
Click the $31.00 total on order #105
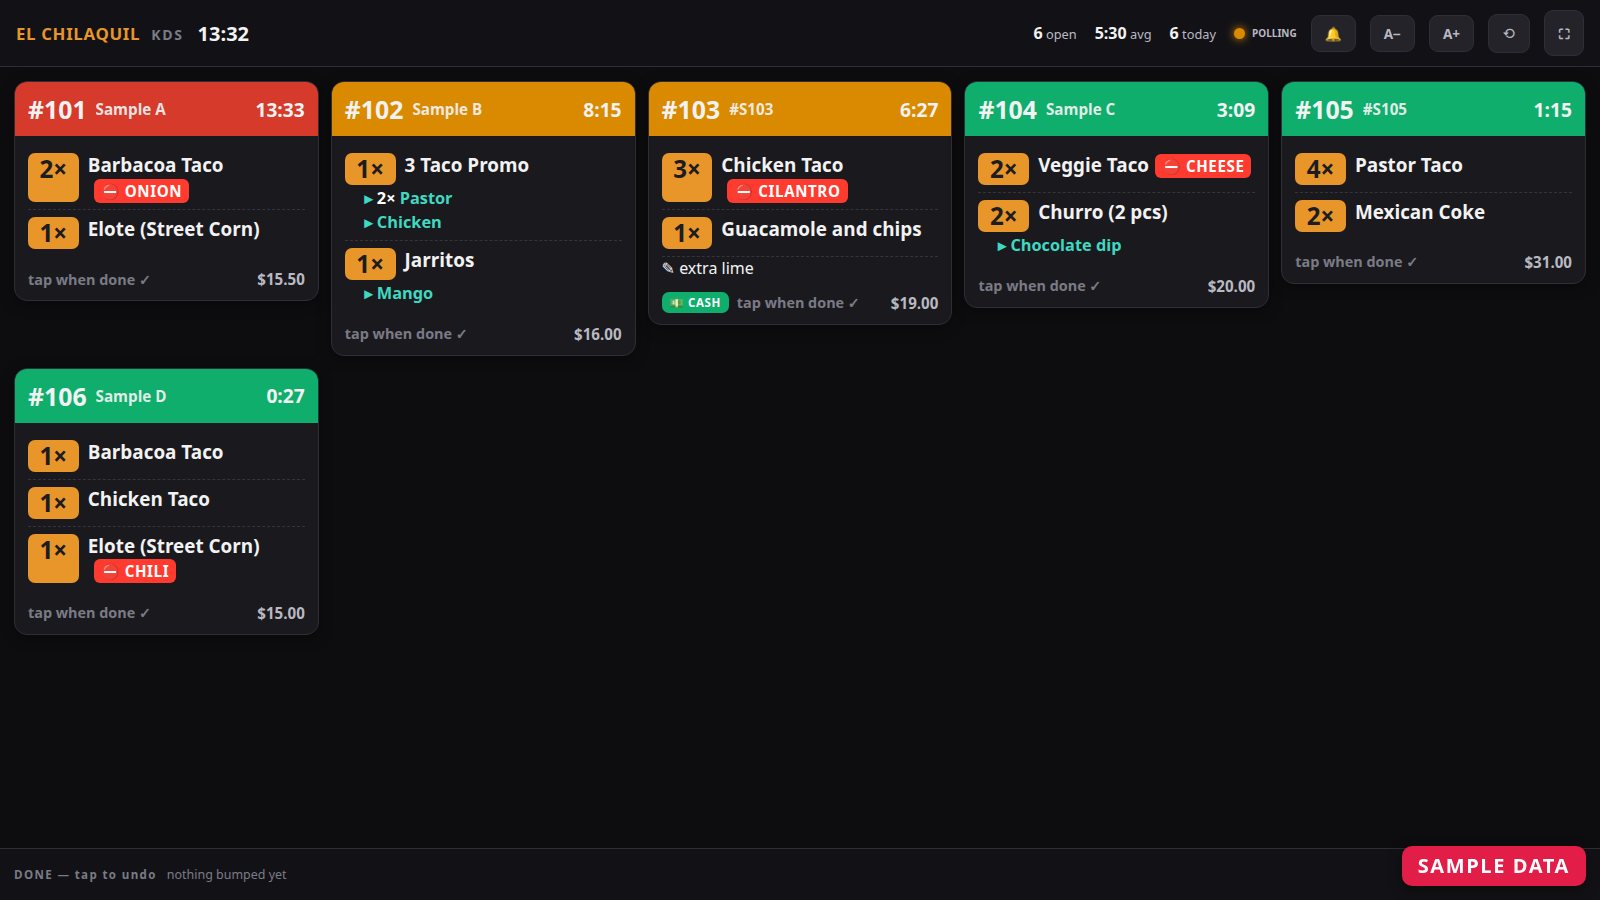(x=1547, y=262)
